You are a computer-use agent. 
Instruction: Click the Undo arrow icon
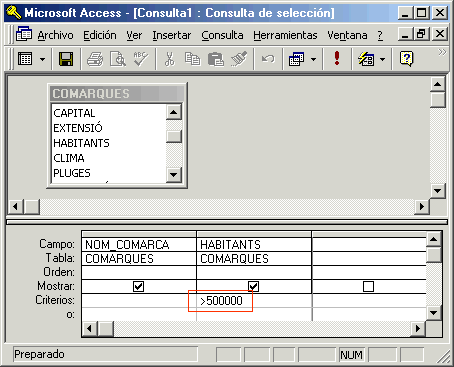point(268,59)
